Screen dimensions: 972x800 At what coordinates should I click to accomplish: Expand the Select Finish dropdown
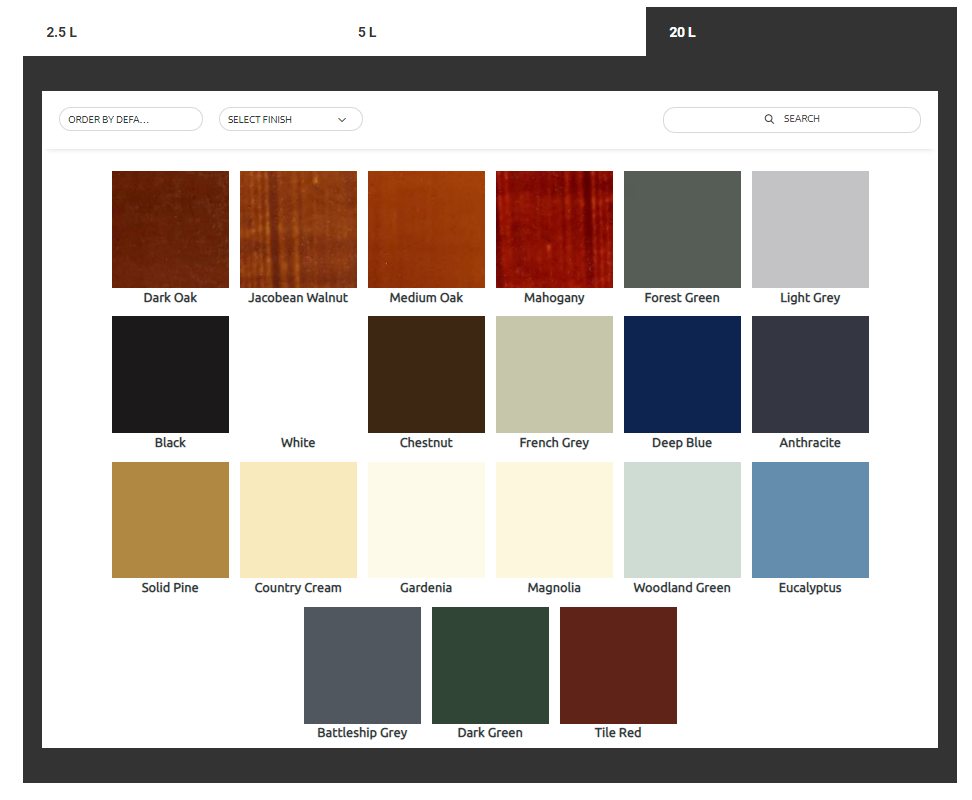[x=290, y=118]
